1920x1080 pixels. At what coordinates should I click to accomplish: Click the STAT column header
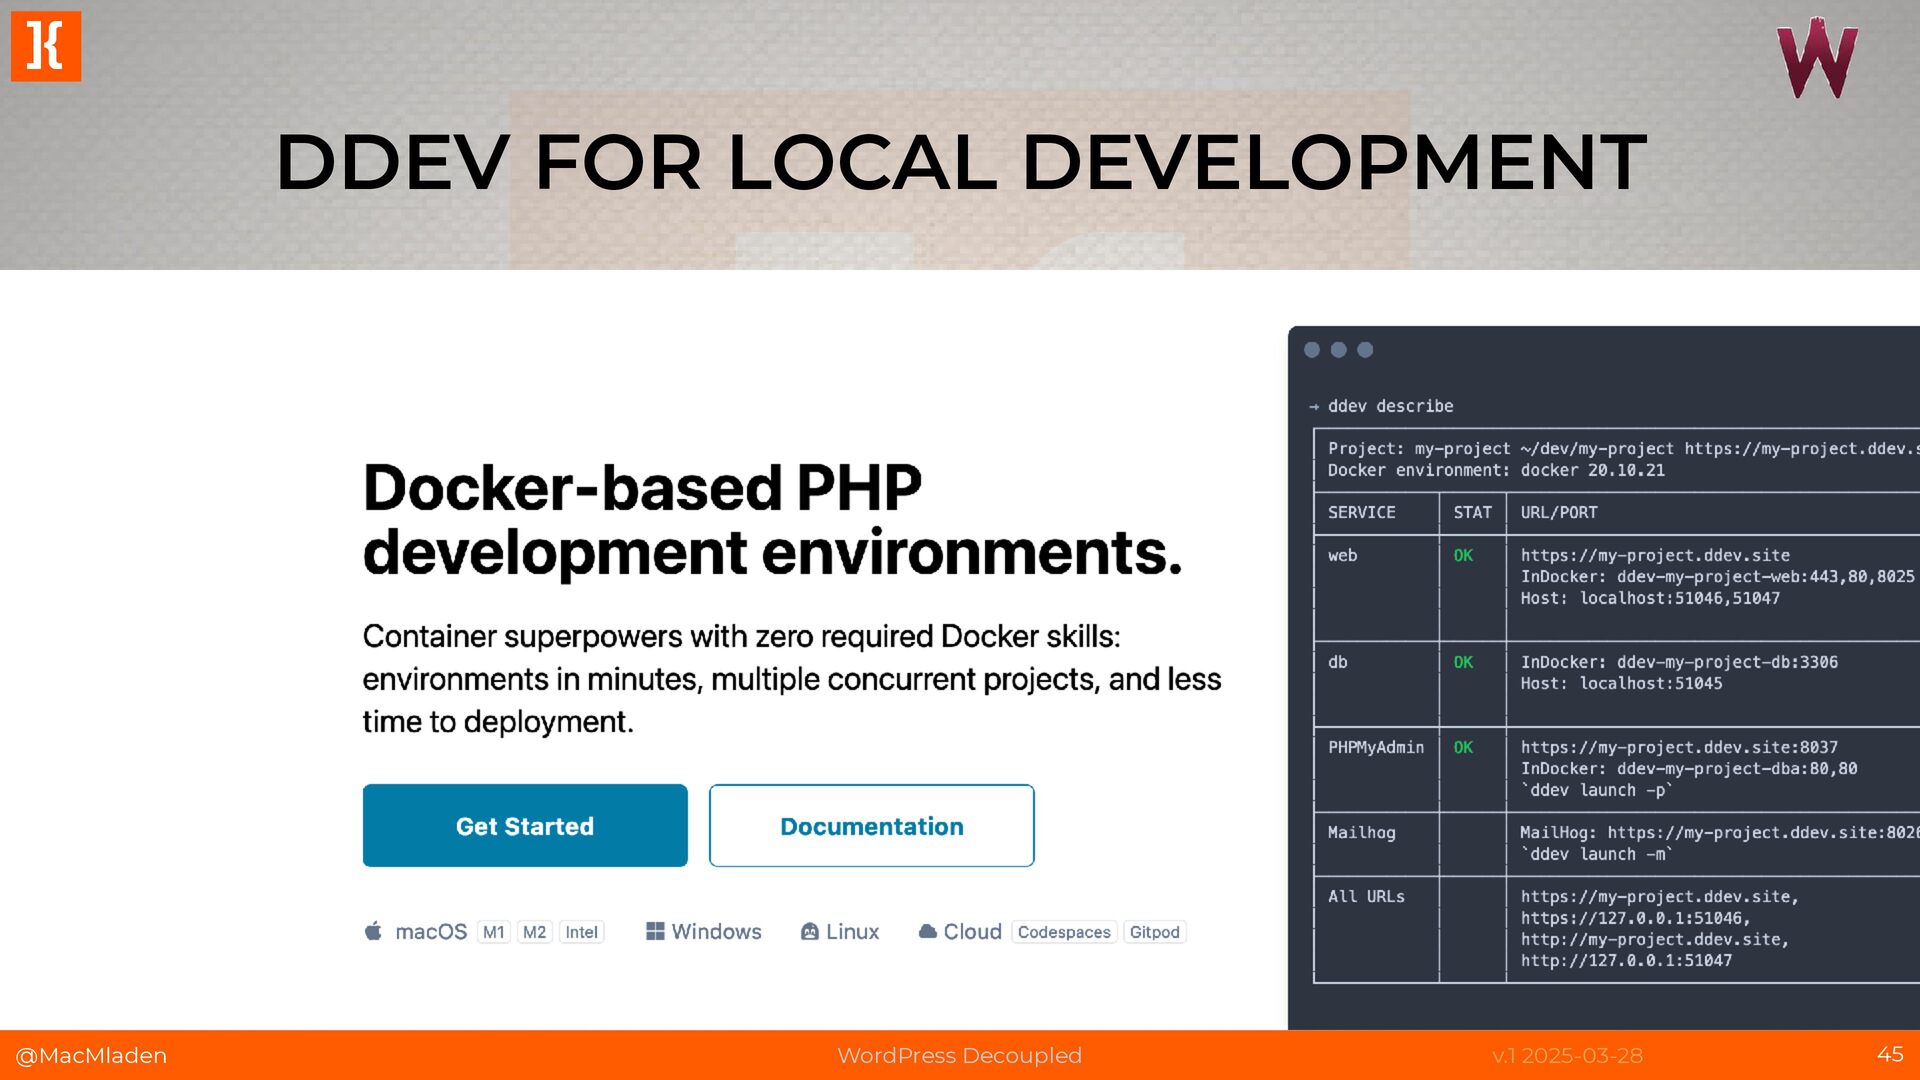[1473, 512]
